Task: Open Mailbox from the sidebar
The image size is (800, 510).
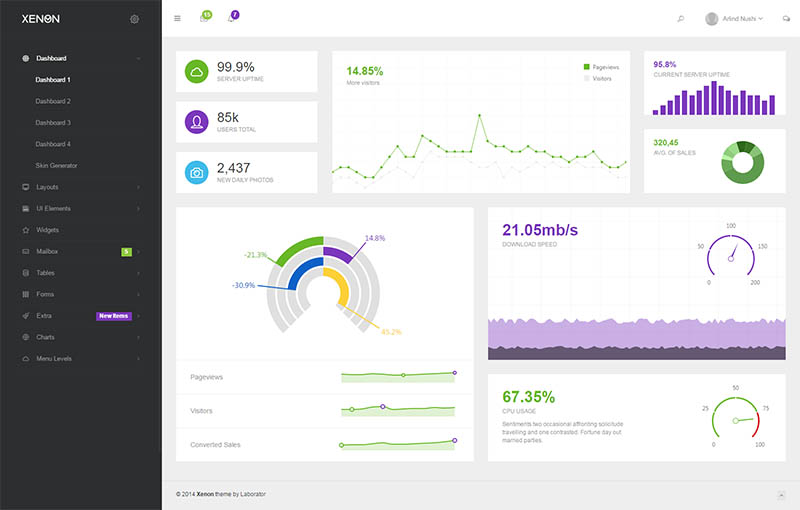Action: coord(47,251)
